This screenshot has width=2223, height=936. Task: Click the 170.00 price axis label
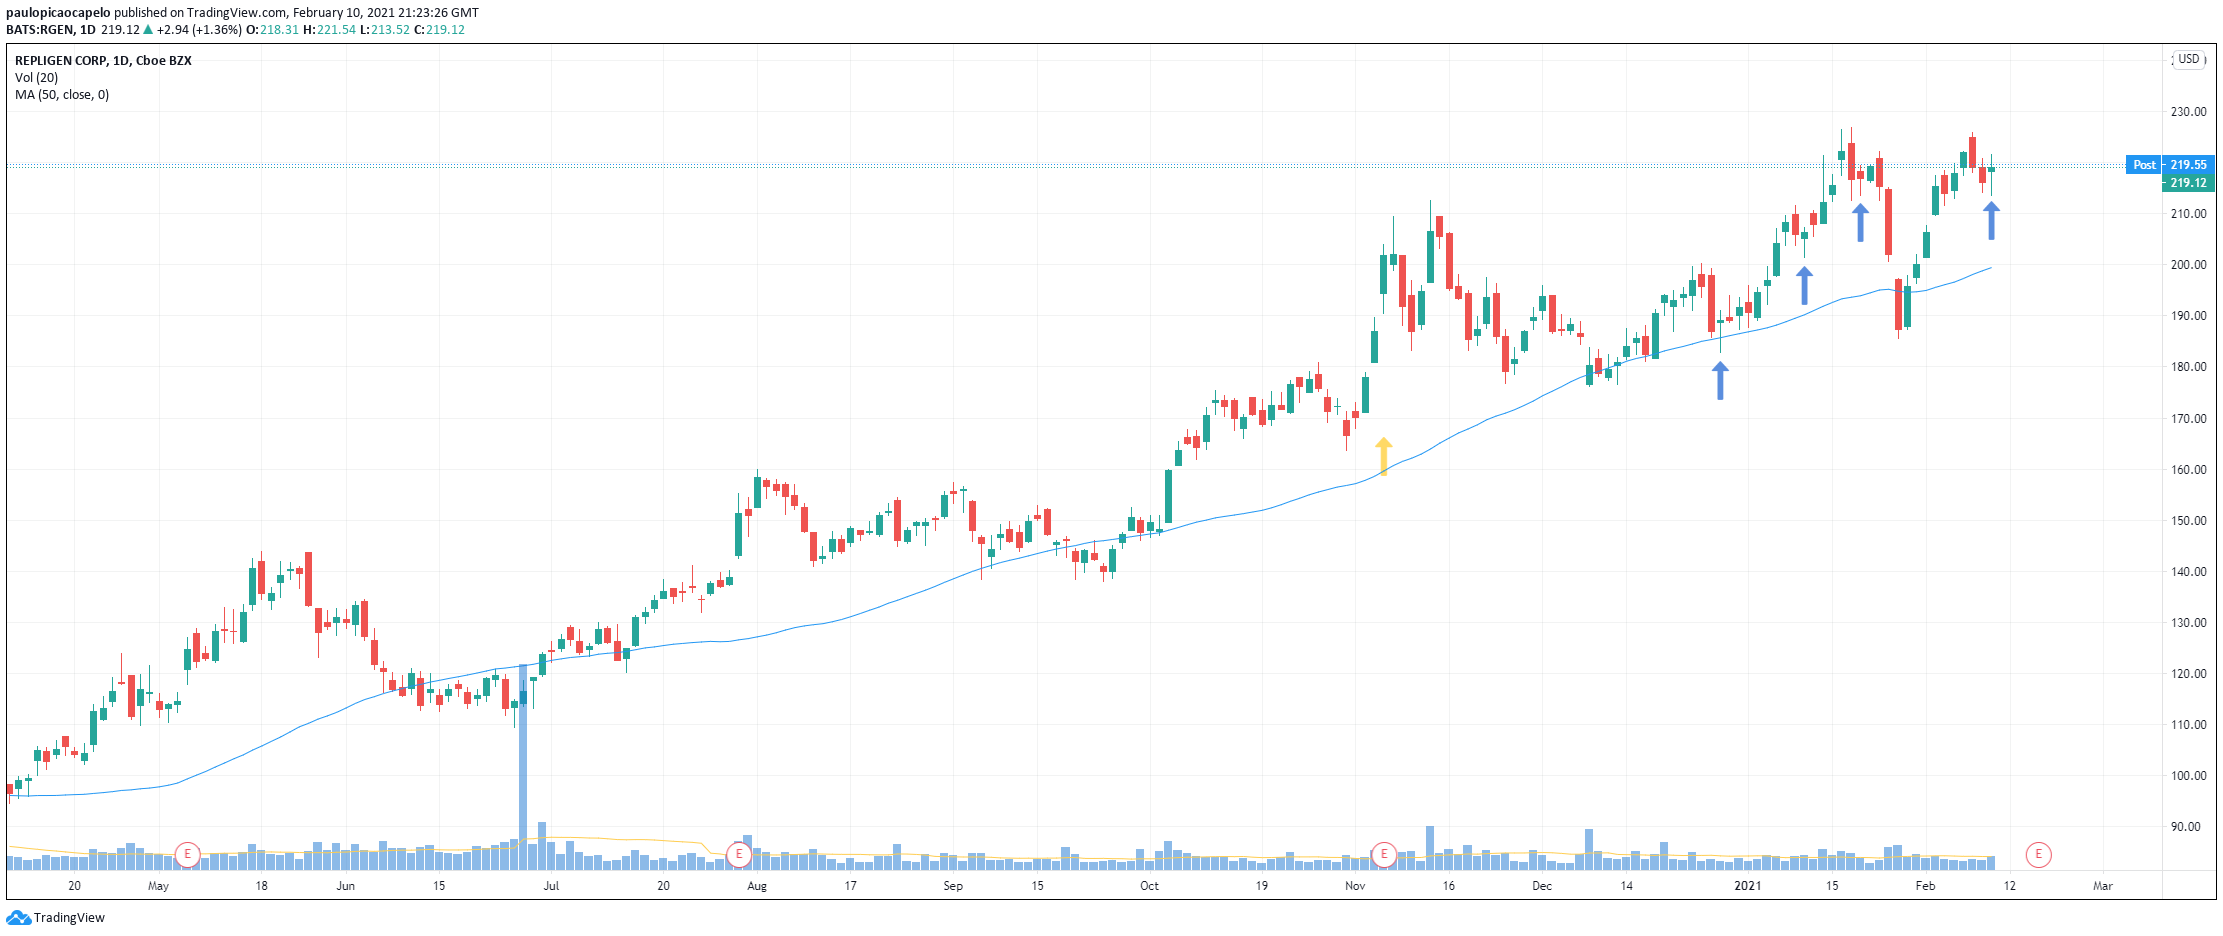point(2188,419)
